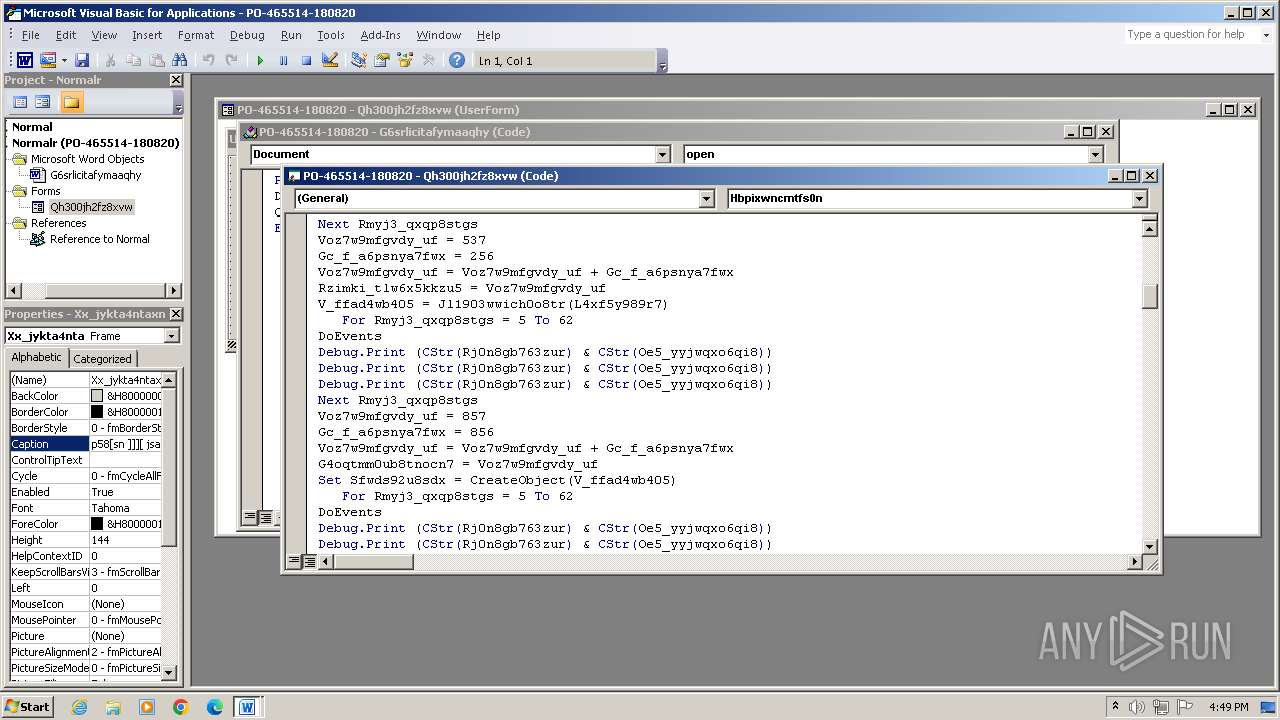This screenshot has width=1280, height=720.
Task: Click the Break pause icon
Action: 283,61
